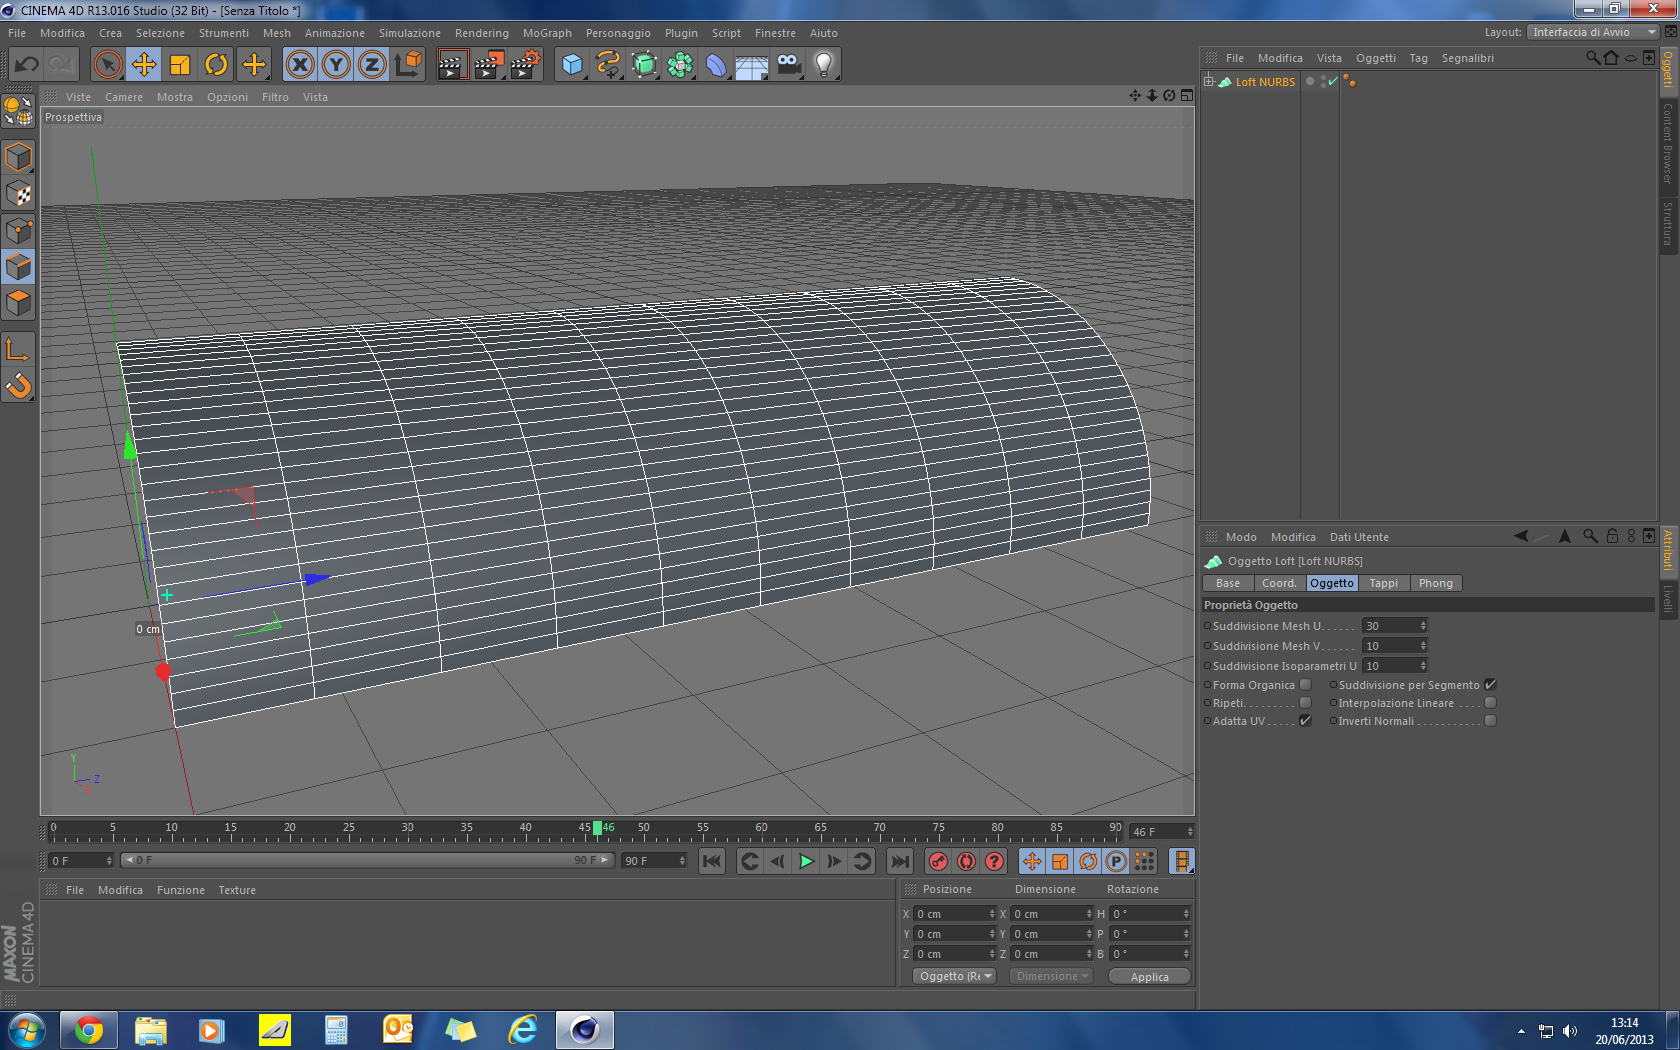Toggle the X-axis lock icon
Viewport: 1680px width, 1050px height.
pos(300,65)
